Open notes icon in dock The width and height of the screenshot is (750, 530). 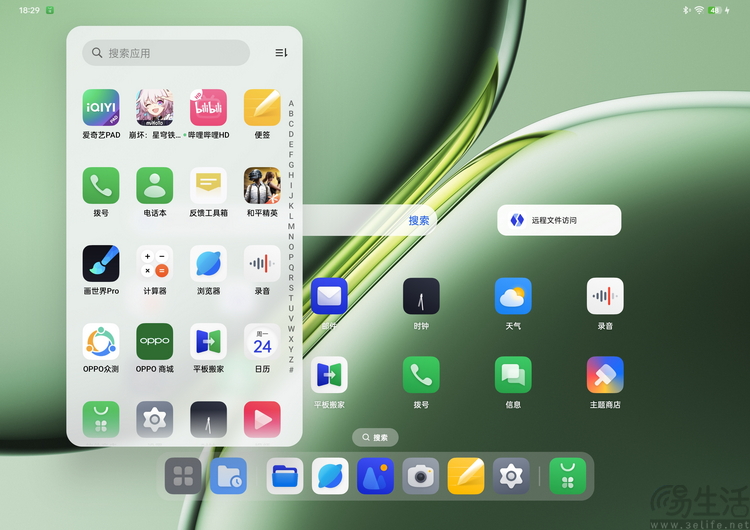click(x=466, y=476)
